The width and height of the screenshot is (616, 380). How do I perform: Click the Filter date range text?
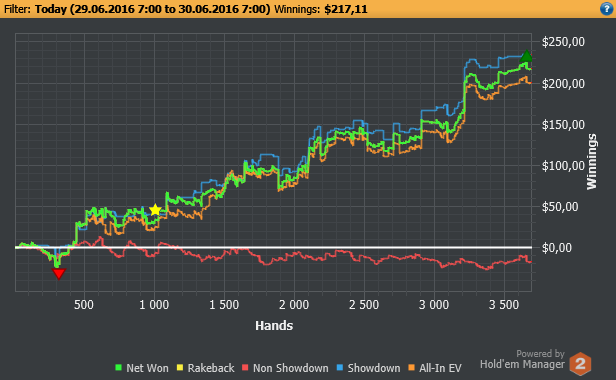[152, 9]
